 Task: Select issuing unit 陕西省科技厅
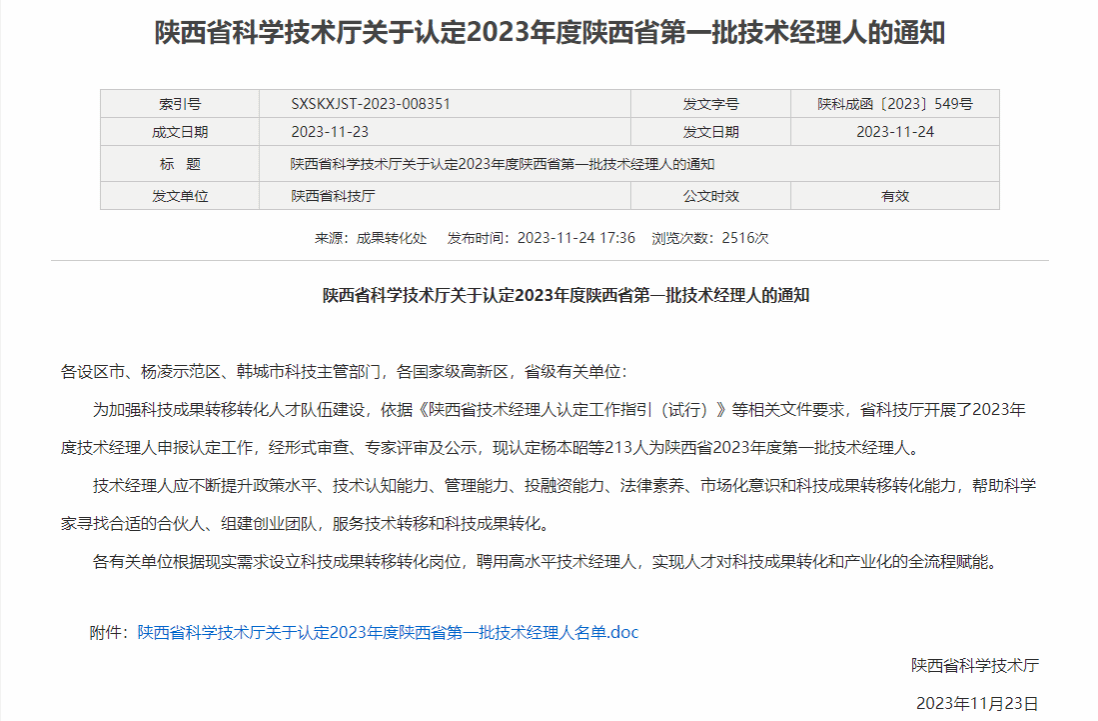tap(333, 196)
